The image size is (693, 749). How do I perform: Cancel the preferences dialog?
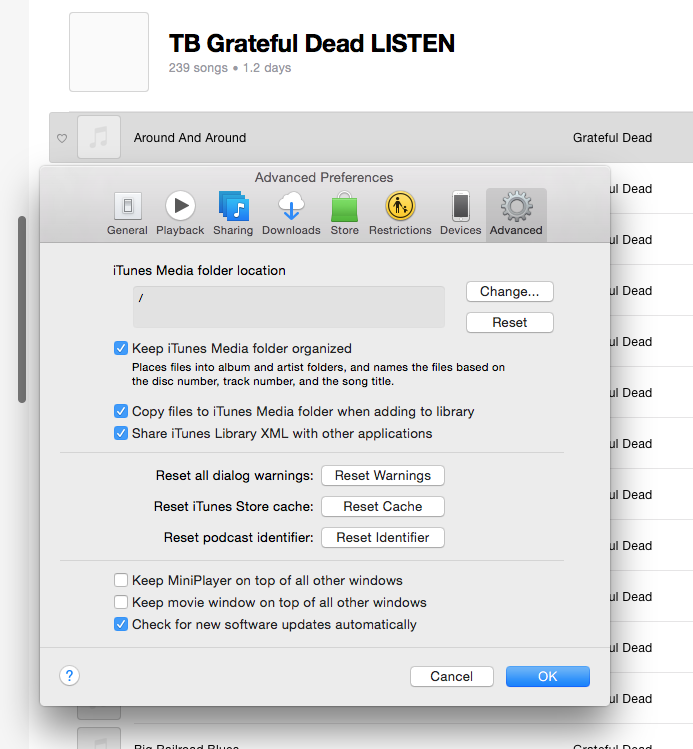click(x=451, y=676)
